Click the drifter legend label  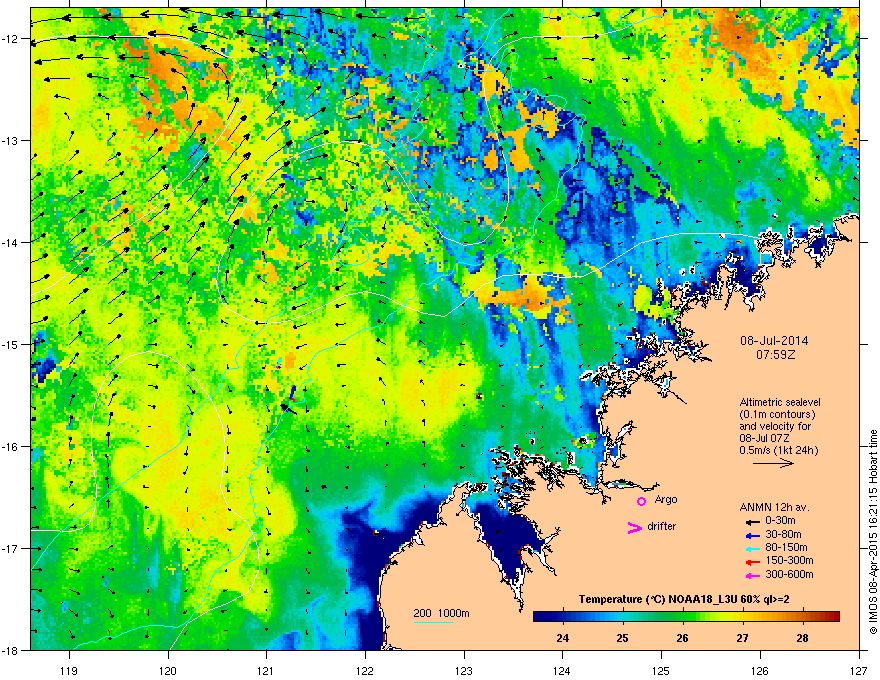pos(662,526)
